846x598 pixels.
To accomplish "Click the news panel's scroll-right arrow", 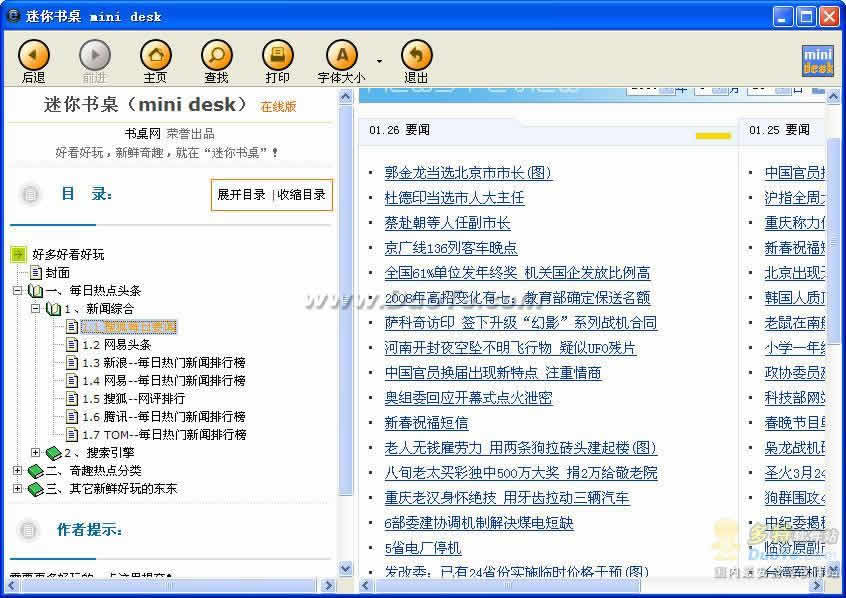I will tap(816, 586).
